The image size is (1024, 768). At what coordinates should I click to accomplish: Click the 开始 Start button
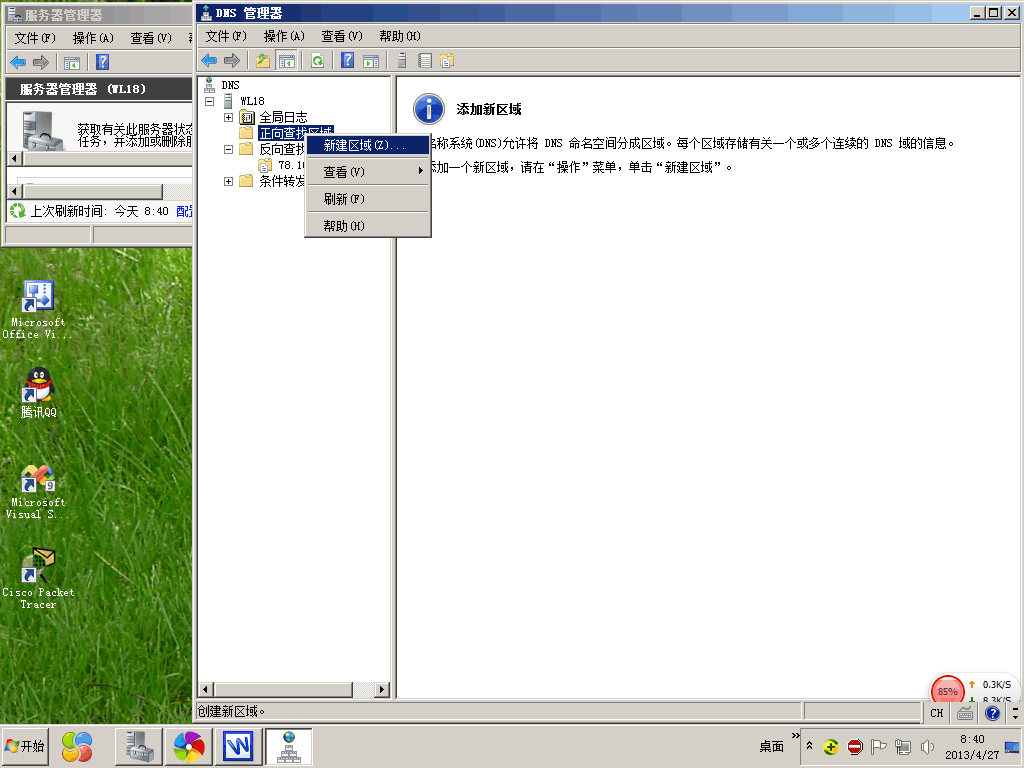pos(26,746)
